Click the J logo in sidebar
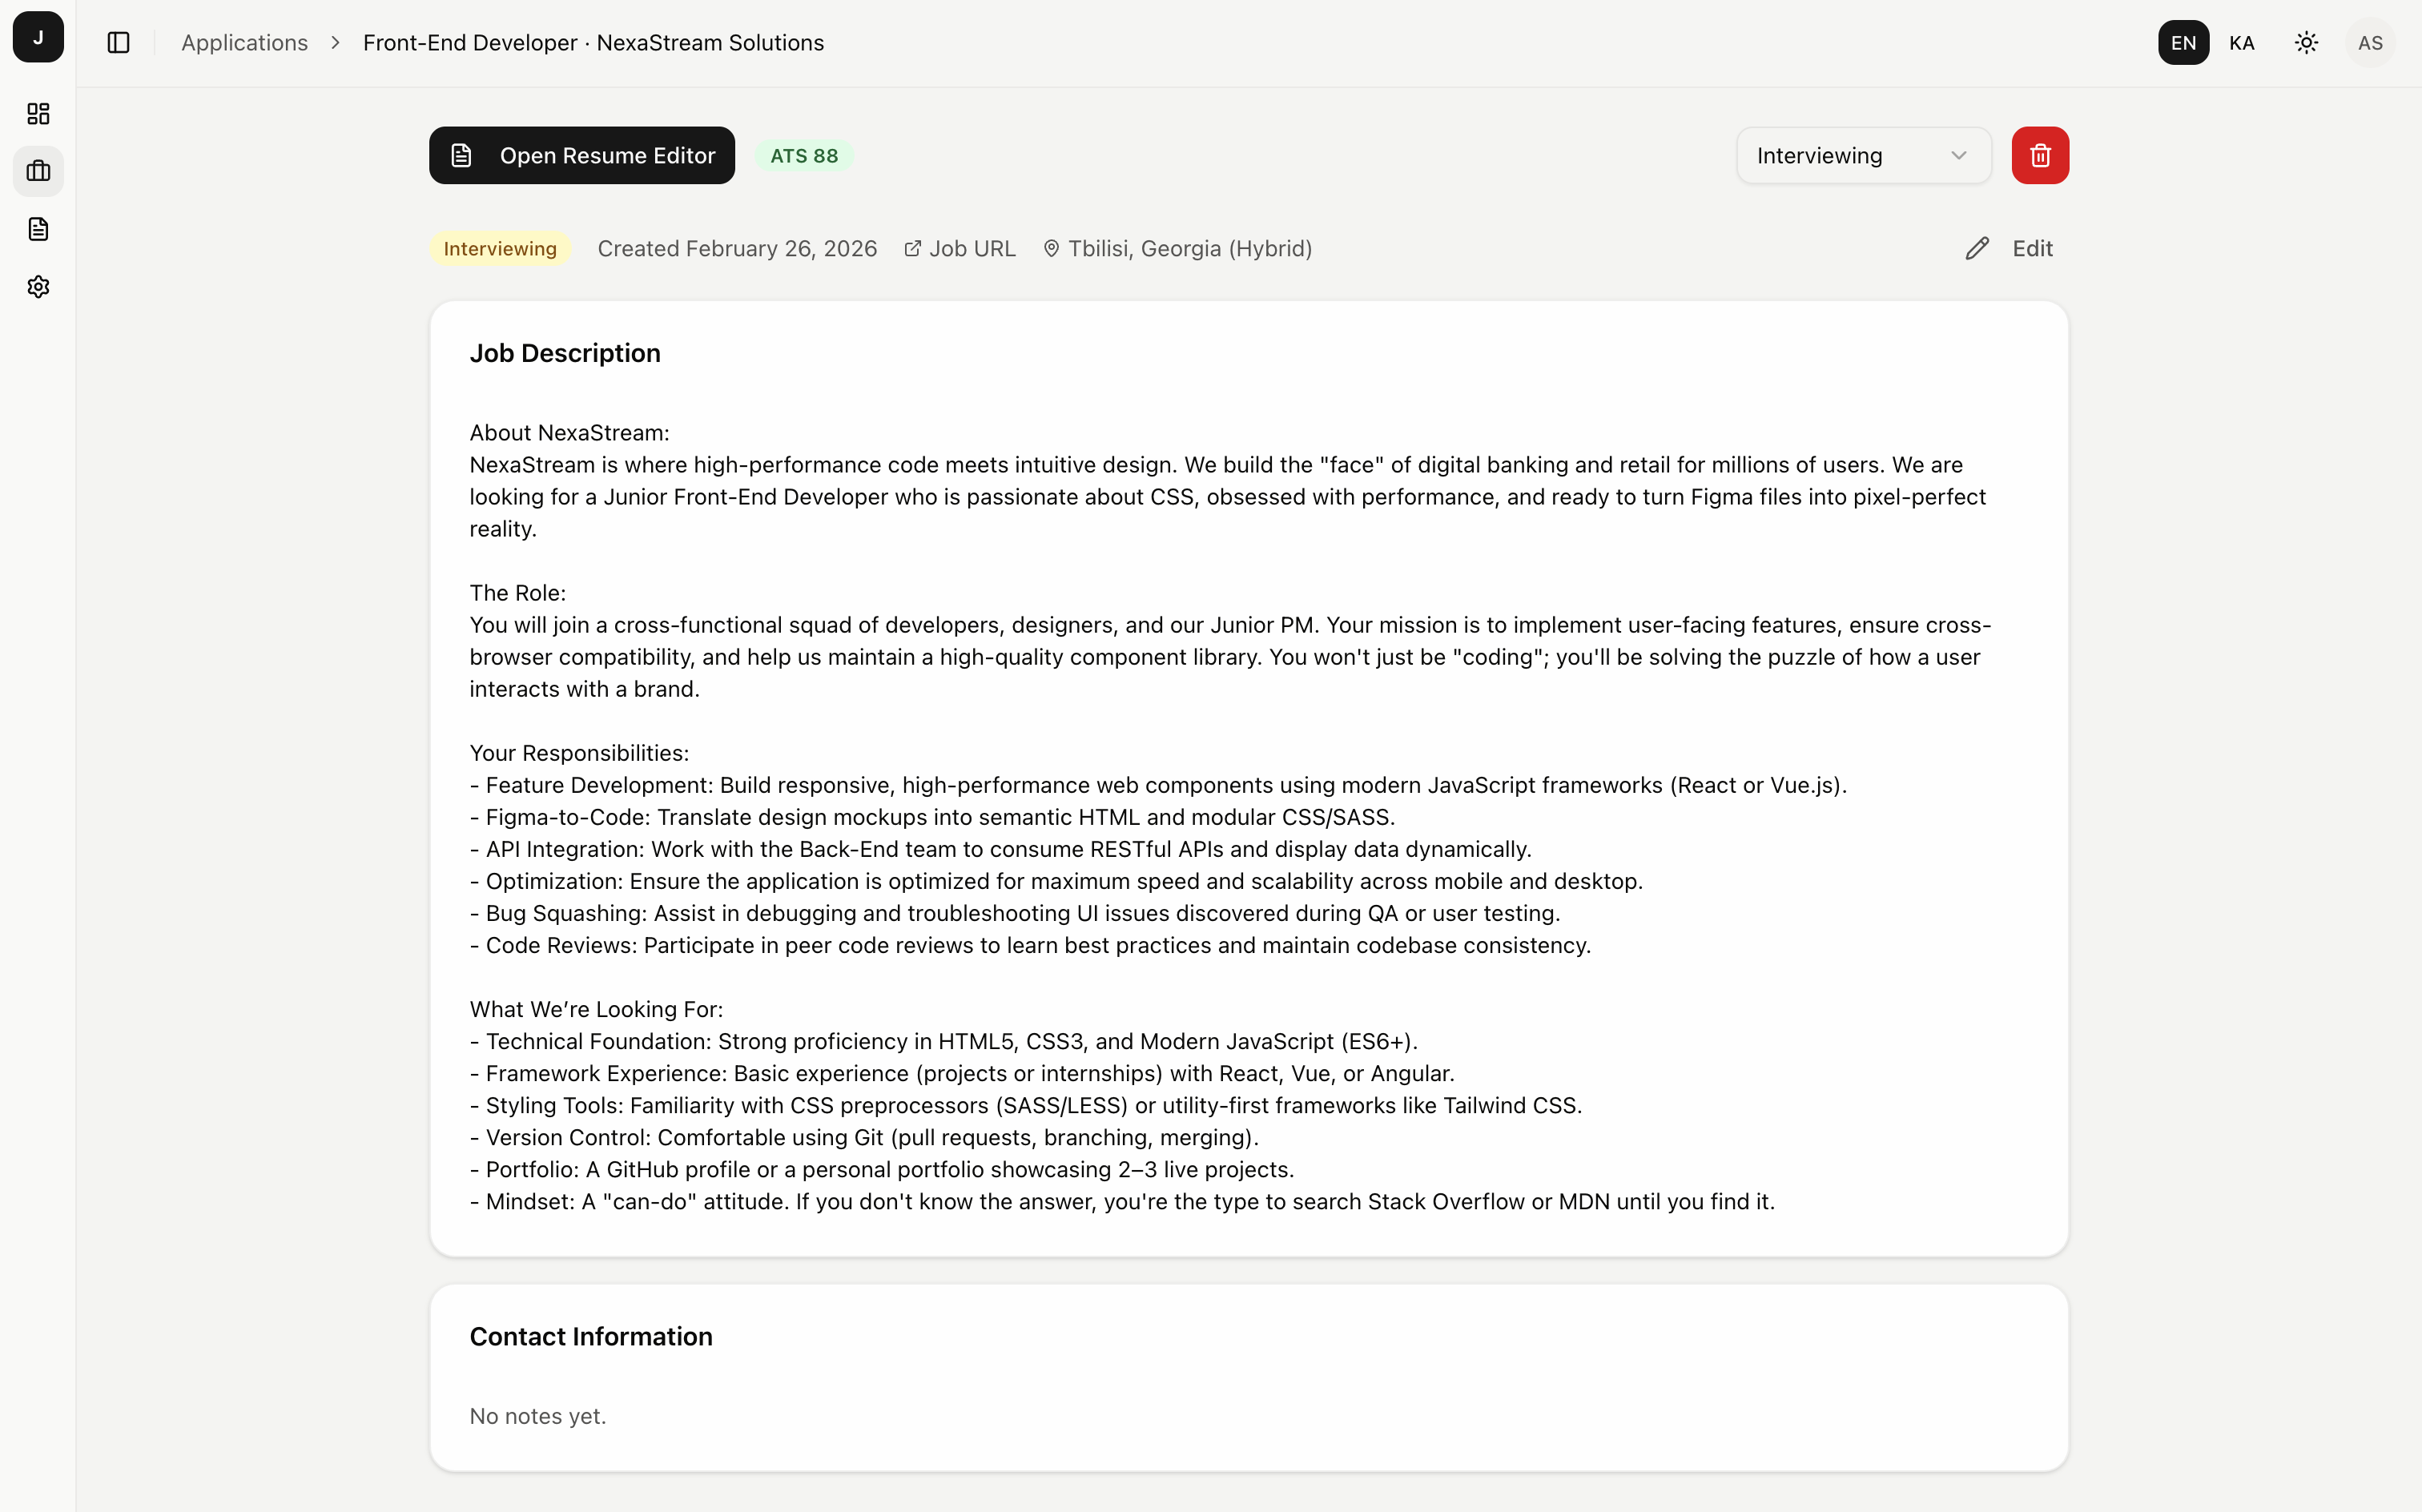The image size is (2422, 1512). [38, 38]
